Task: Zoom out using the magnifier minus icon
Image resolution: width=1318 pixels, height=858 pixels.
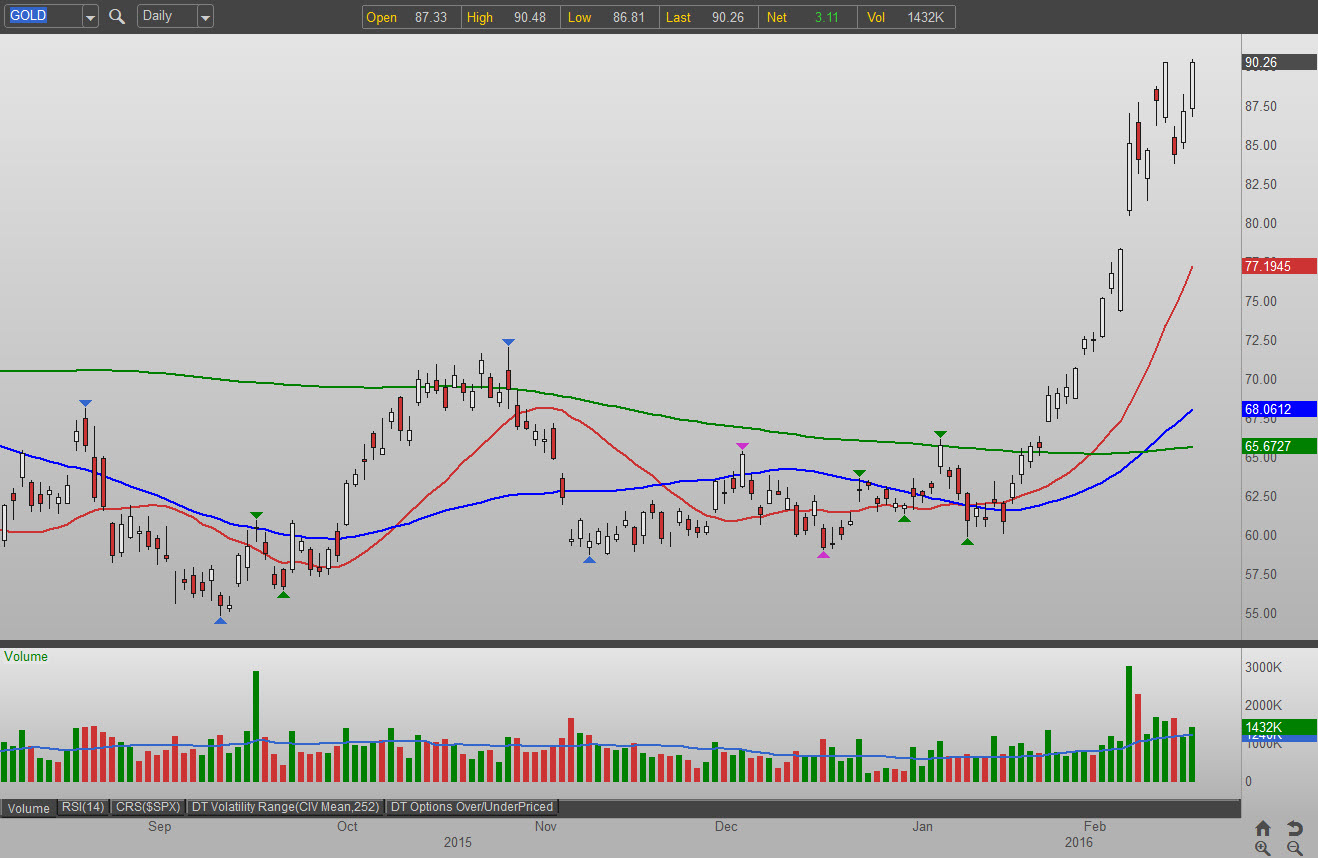Action: tap(1294, 848)
